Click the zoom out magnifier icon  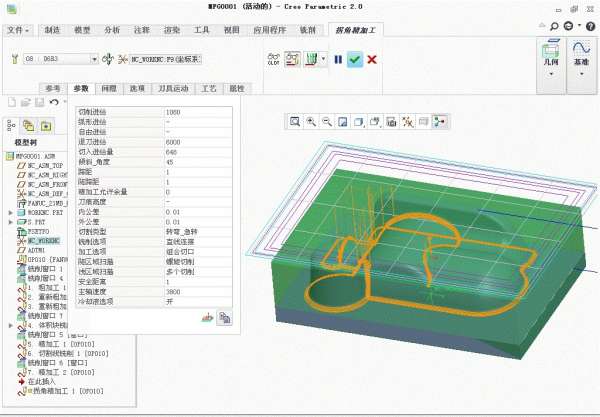point(327,122)
